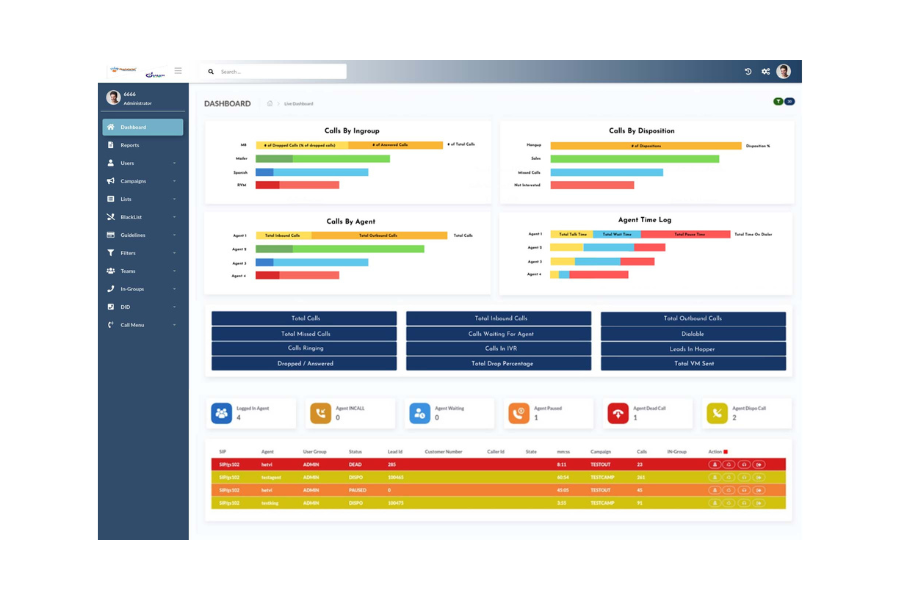
Task: Click the Agent Dispo Call yellow icon
Action: (716, 413)
